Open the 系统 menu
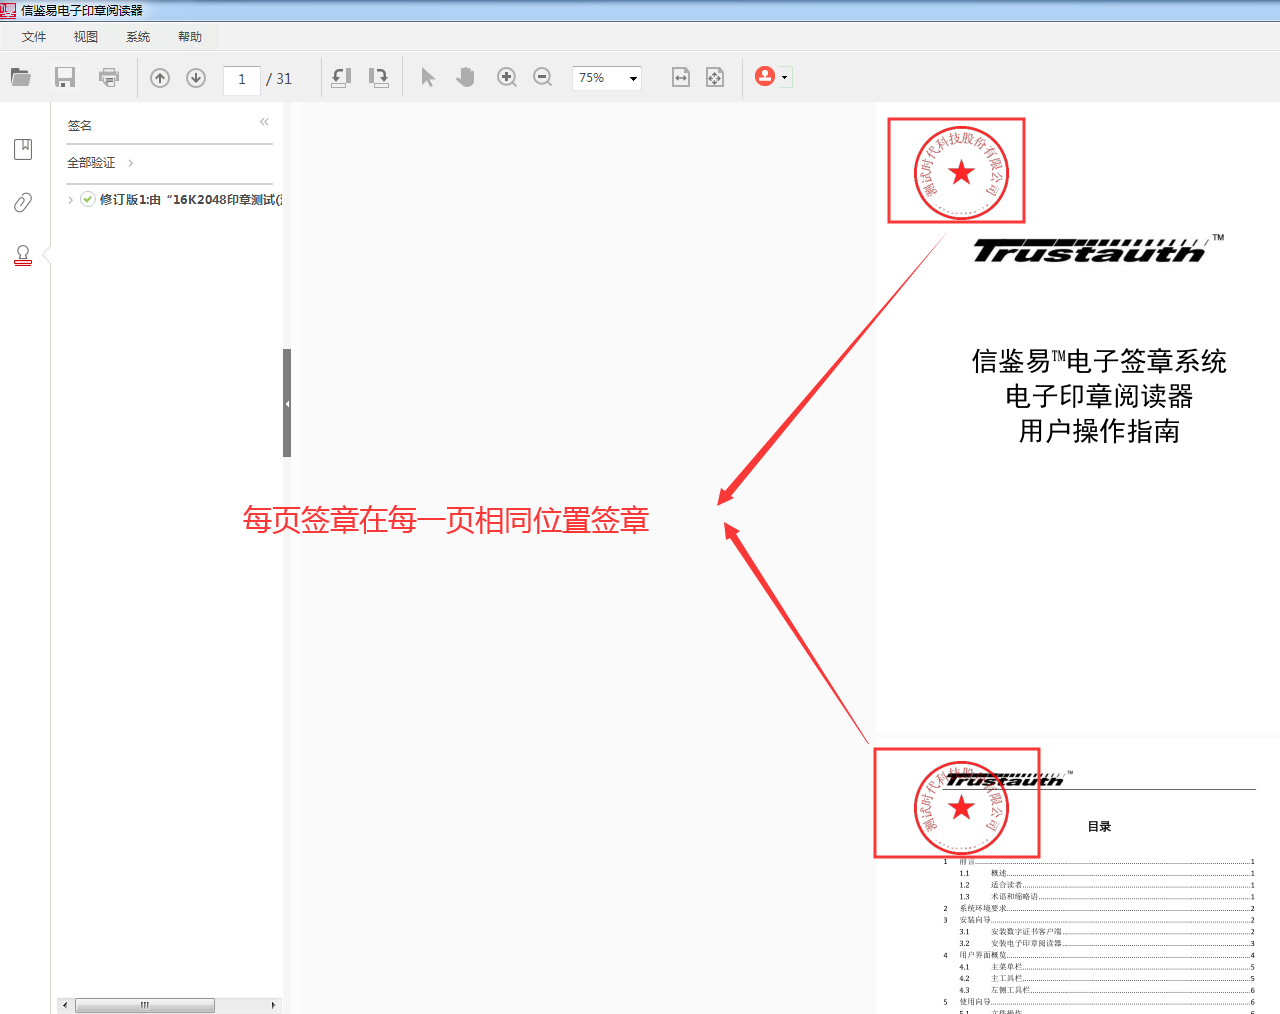This screenshot has height=1014, width=1280. (x=138, y=37)
